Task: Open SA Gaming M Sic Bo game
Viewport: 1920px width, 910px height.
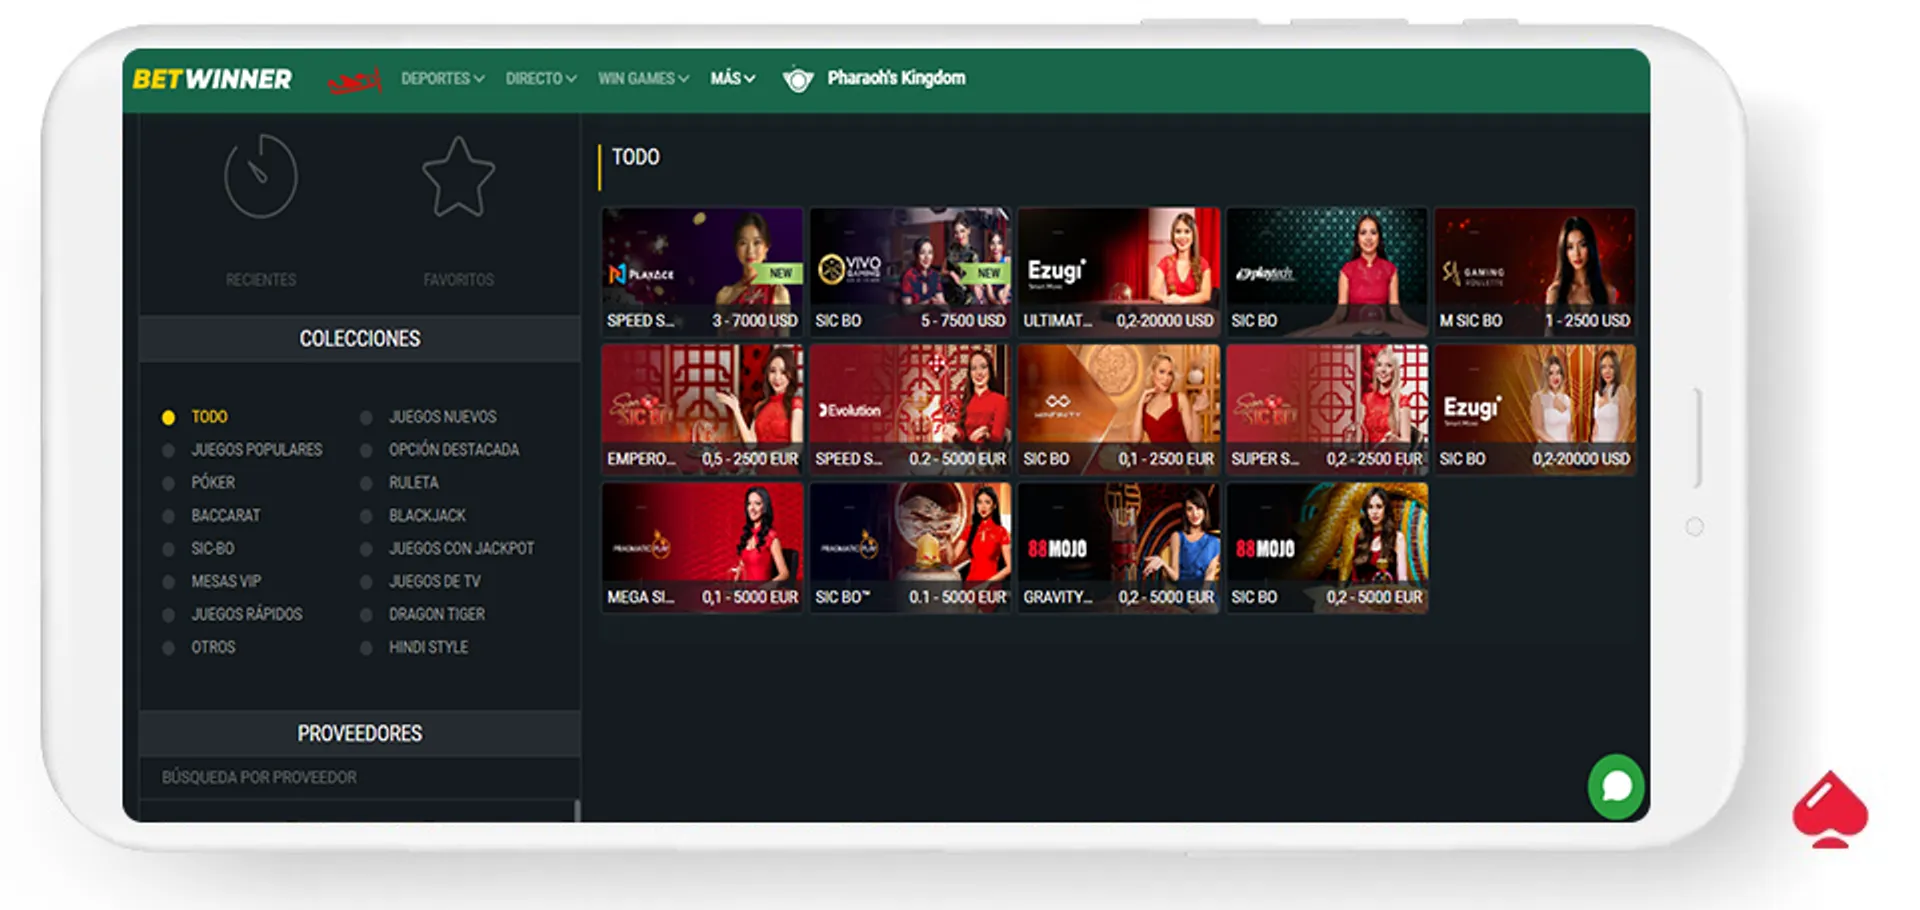Action: pyautogui.click(x=1535, y=271)
